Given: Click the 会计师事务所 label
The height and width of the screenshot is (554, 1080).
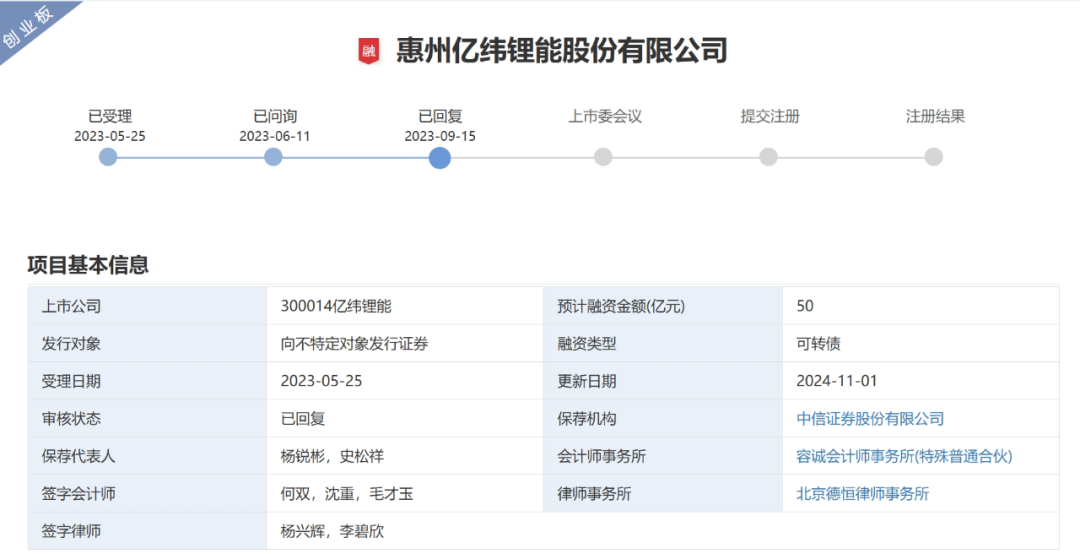Looking at the screenshot, I should pyautogui.click(x=601, y=456).
